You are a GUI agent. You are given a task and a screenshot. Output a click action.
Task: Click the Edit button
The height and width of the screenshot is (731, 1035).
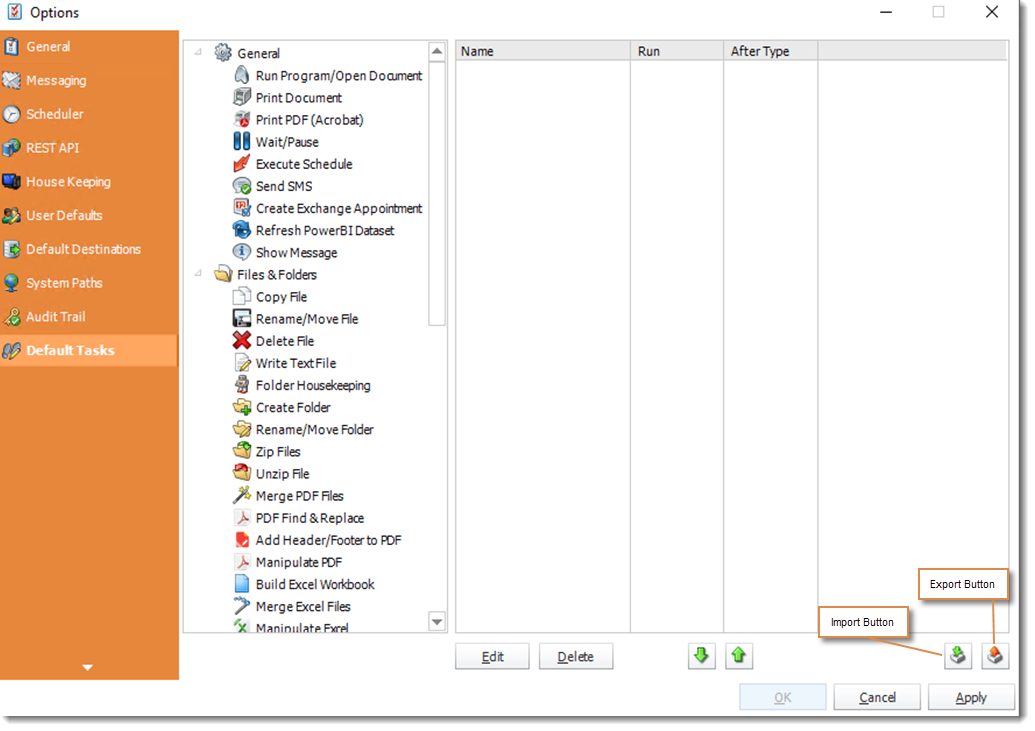(492, 657)
